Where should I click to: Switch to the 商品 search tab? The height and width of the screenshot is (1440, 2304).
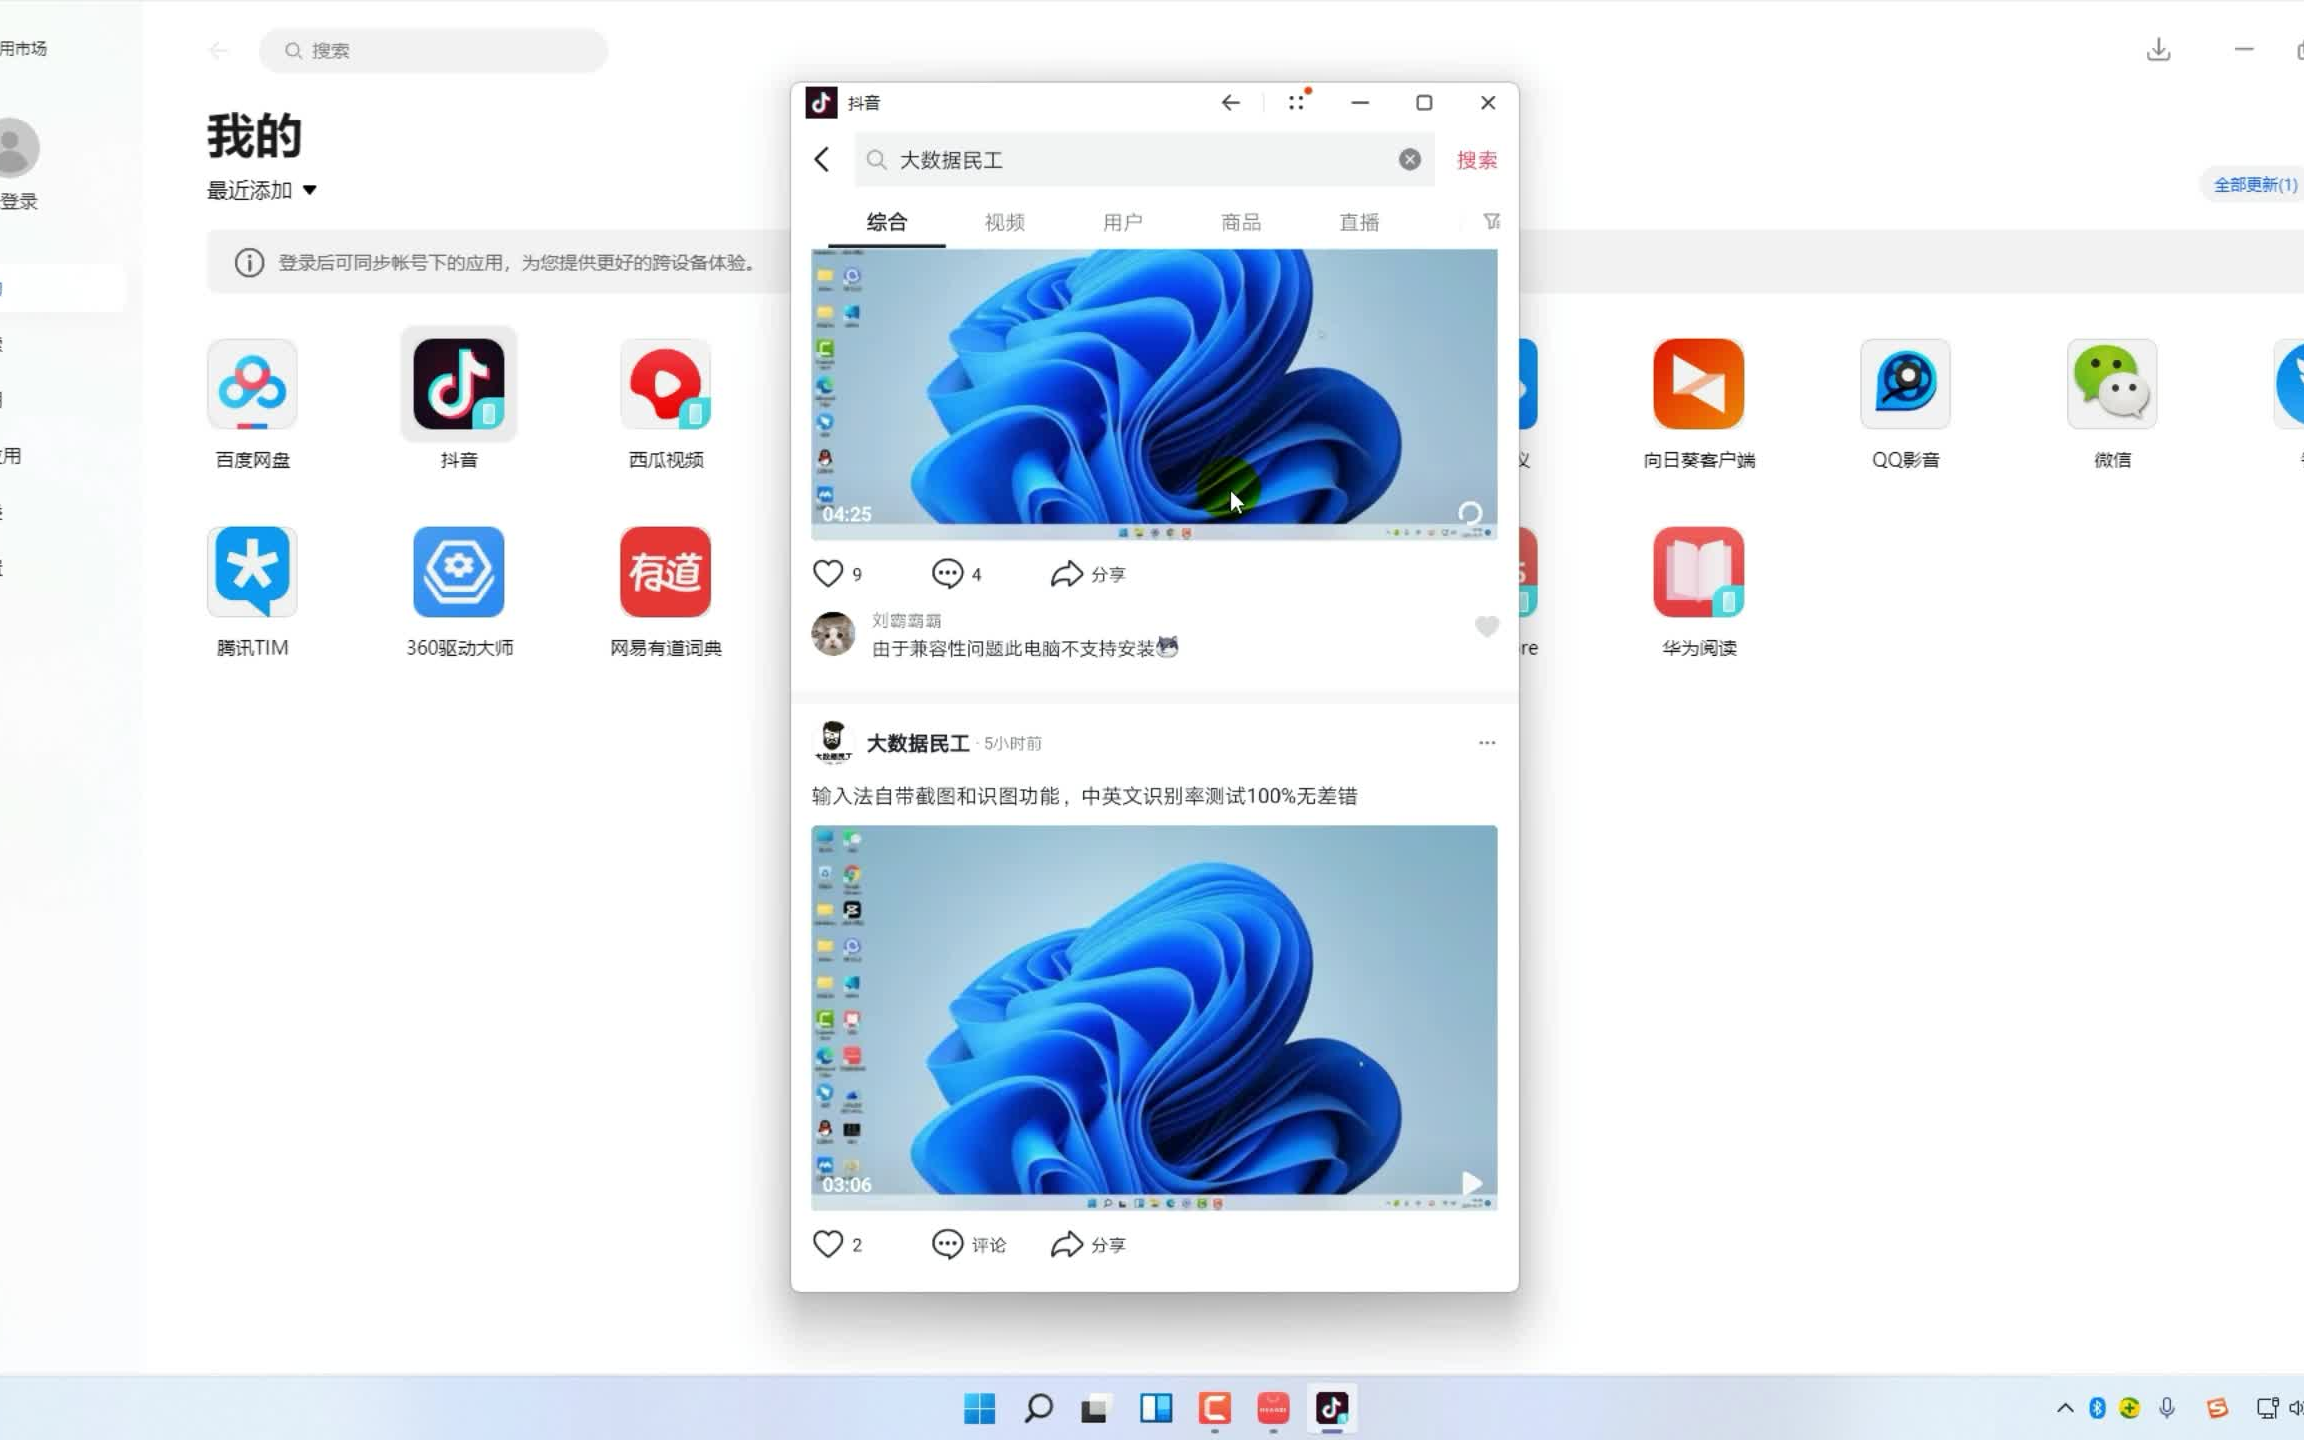1239,222
